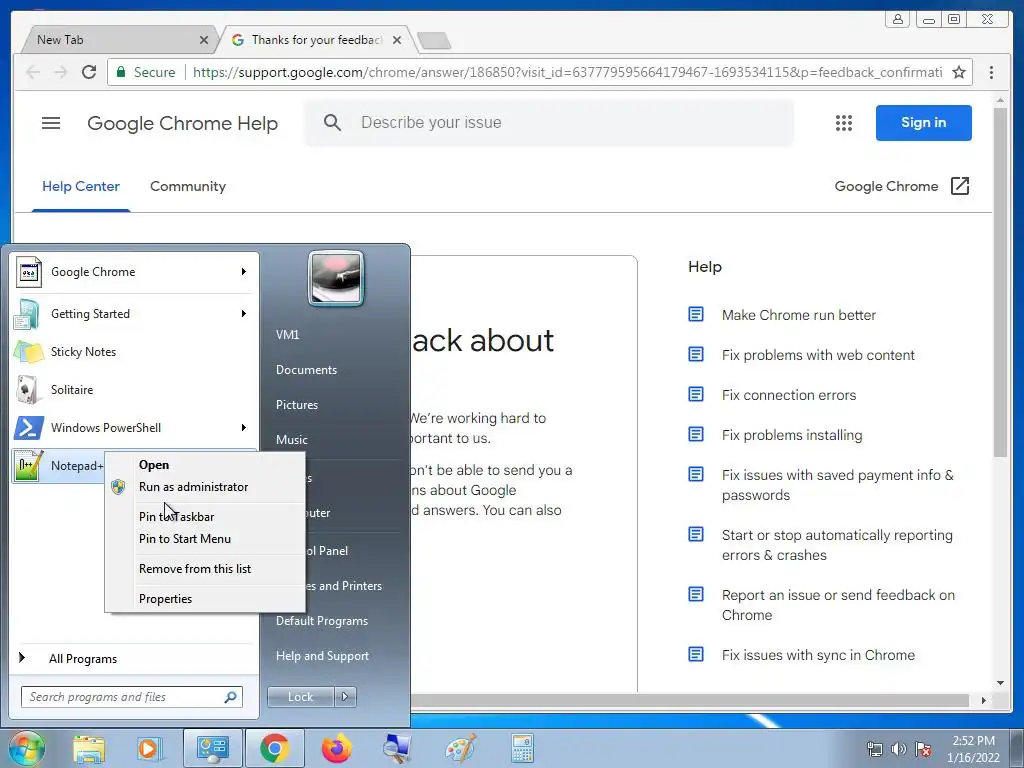Open Chrome three-dot menu
This screenshot has height=768, width=1024.
point(991,72)
